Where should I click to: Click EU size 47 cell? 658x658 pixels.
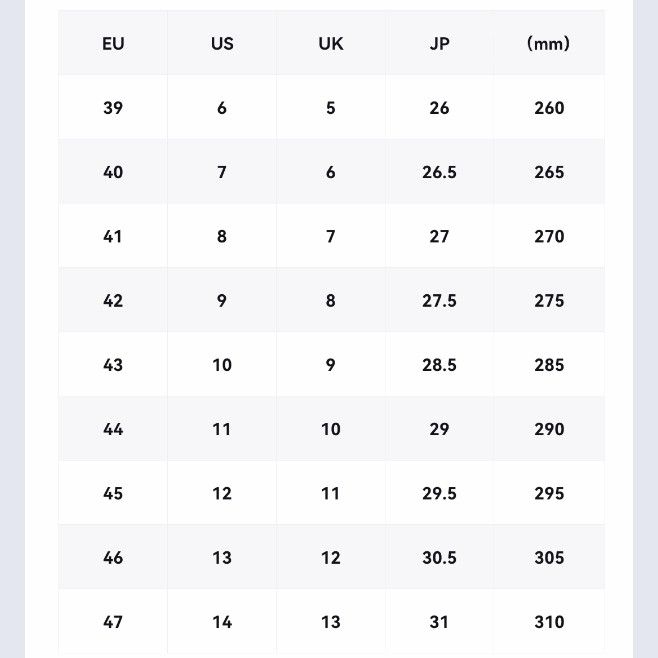click(x=113, y=621)
